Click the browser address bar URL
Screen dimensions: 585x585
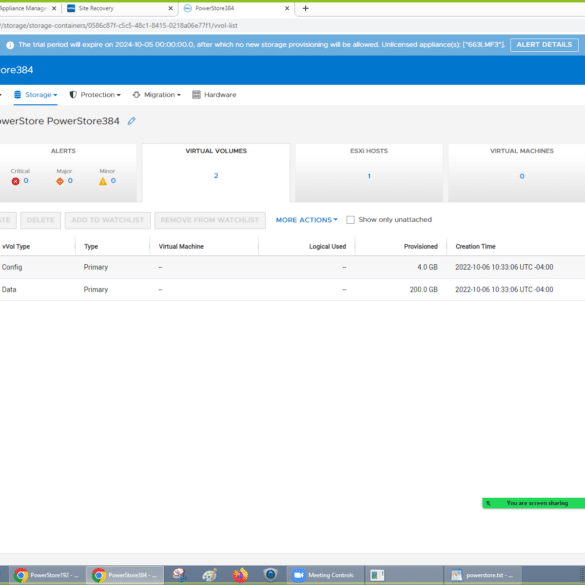[119, 26]
